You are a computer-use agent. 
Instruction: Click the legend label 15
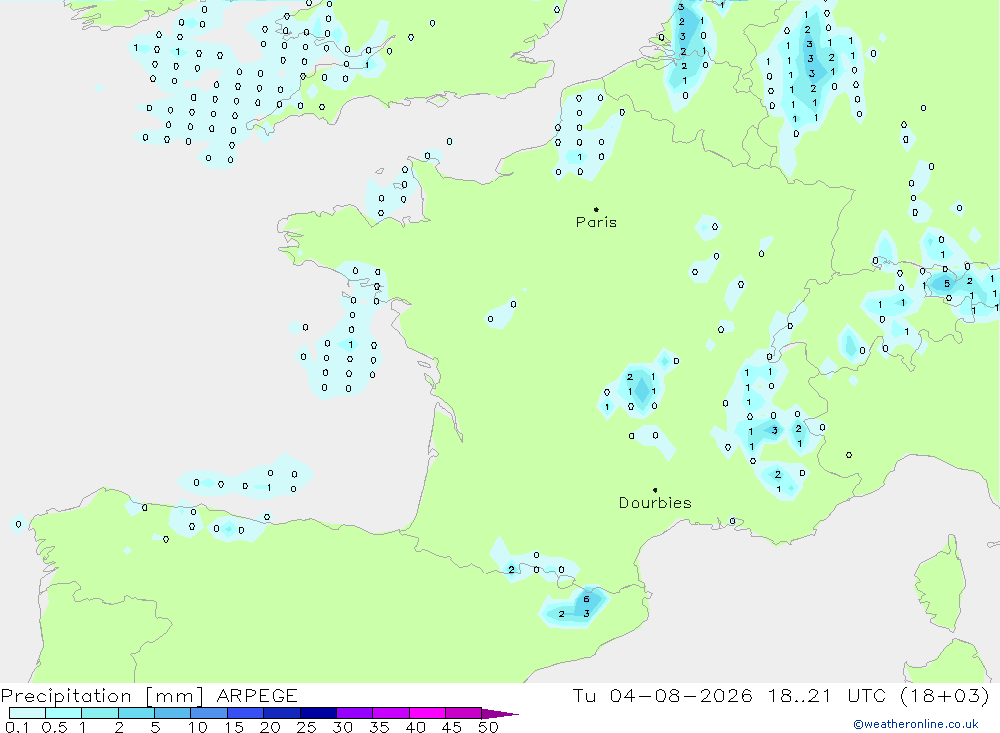(x=234, y=727)
